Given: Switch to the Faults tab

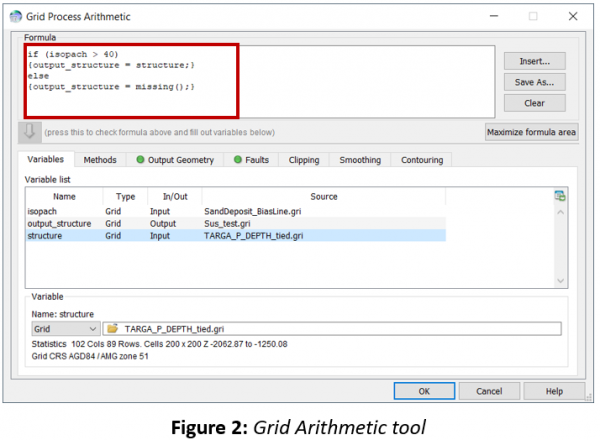Looking at the screenshot, I should point(251,160).
